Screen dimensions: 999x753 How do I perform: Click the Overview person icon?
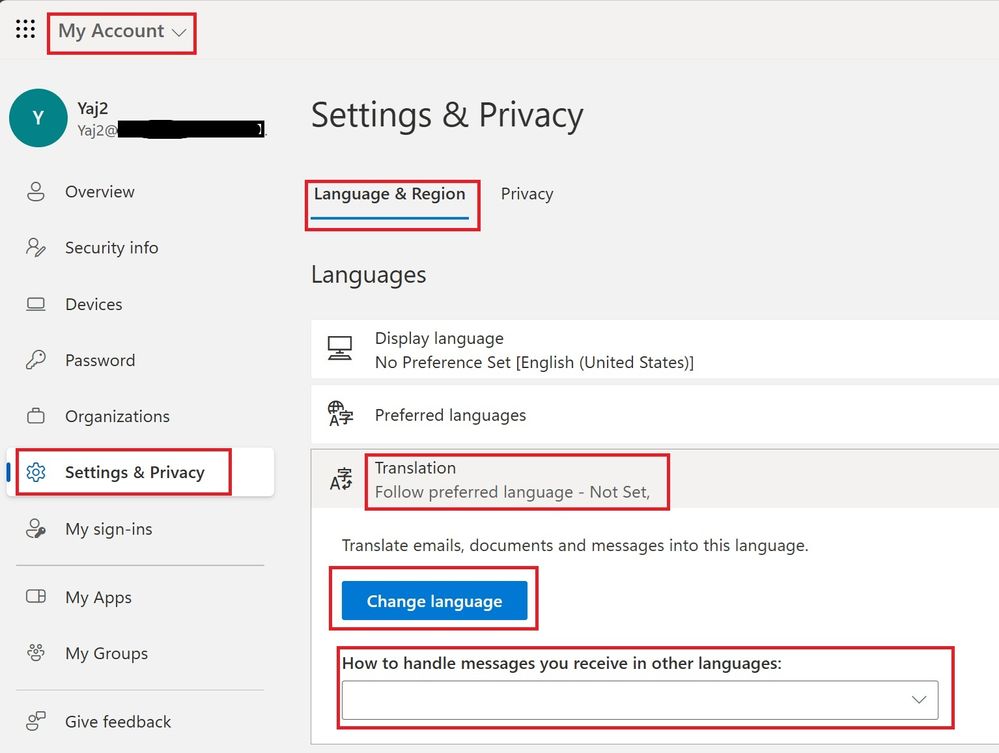pos(36,192)
